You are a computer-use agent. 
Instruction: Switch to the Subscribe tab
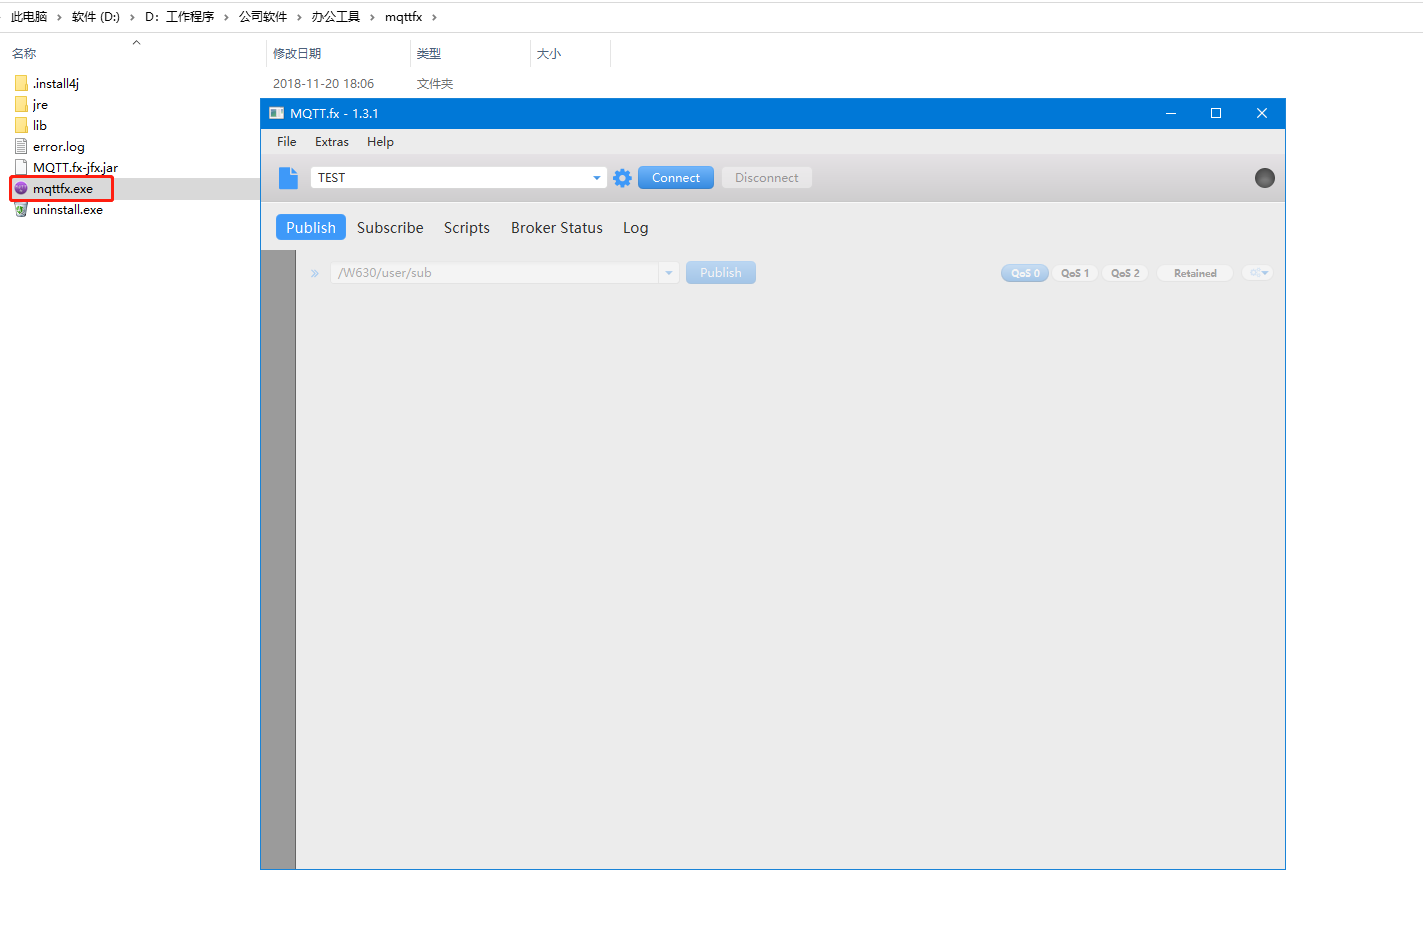point(390,228)
